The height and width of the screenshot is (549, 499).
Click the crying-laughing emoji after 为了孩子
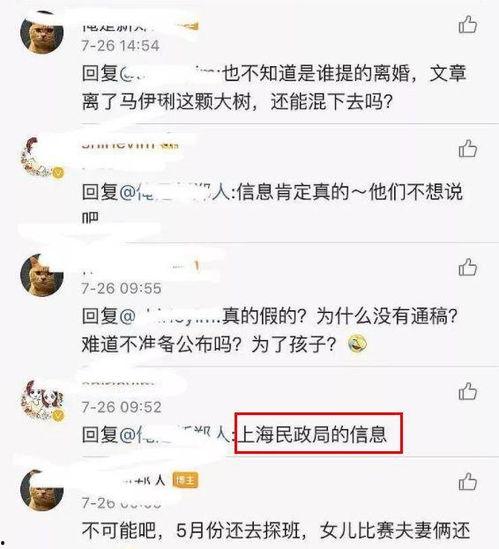(357, 343)
